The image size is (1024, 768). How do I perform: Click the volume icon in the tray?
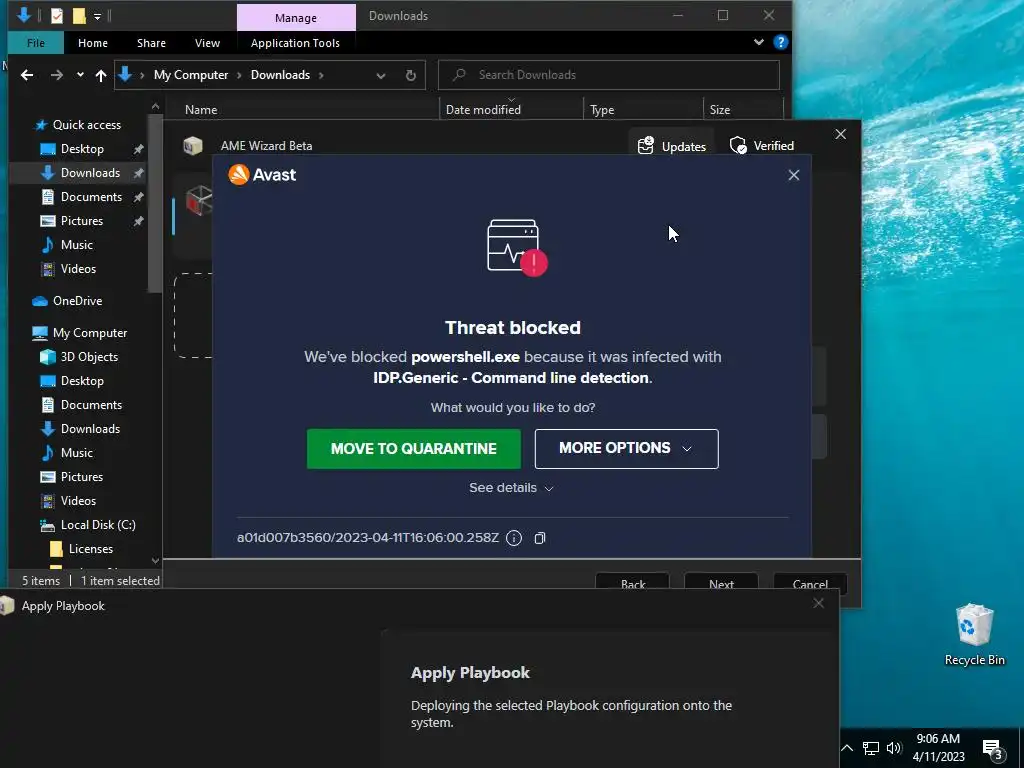894,748
